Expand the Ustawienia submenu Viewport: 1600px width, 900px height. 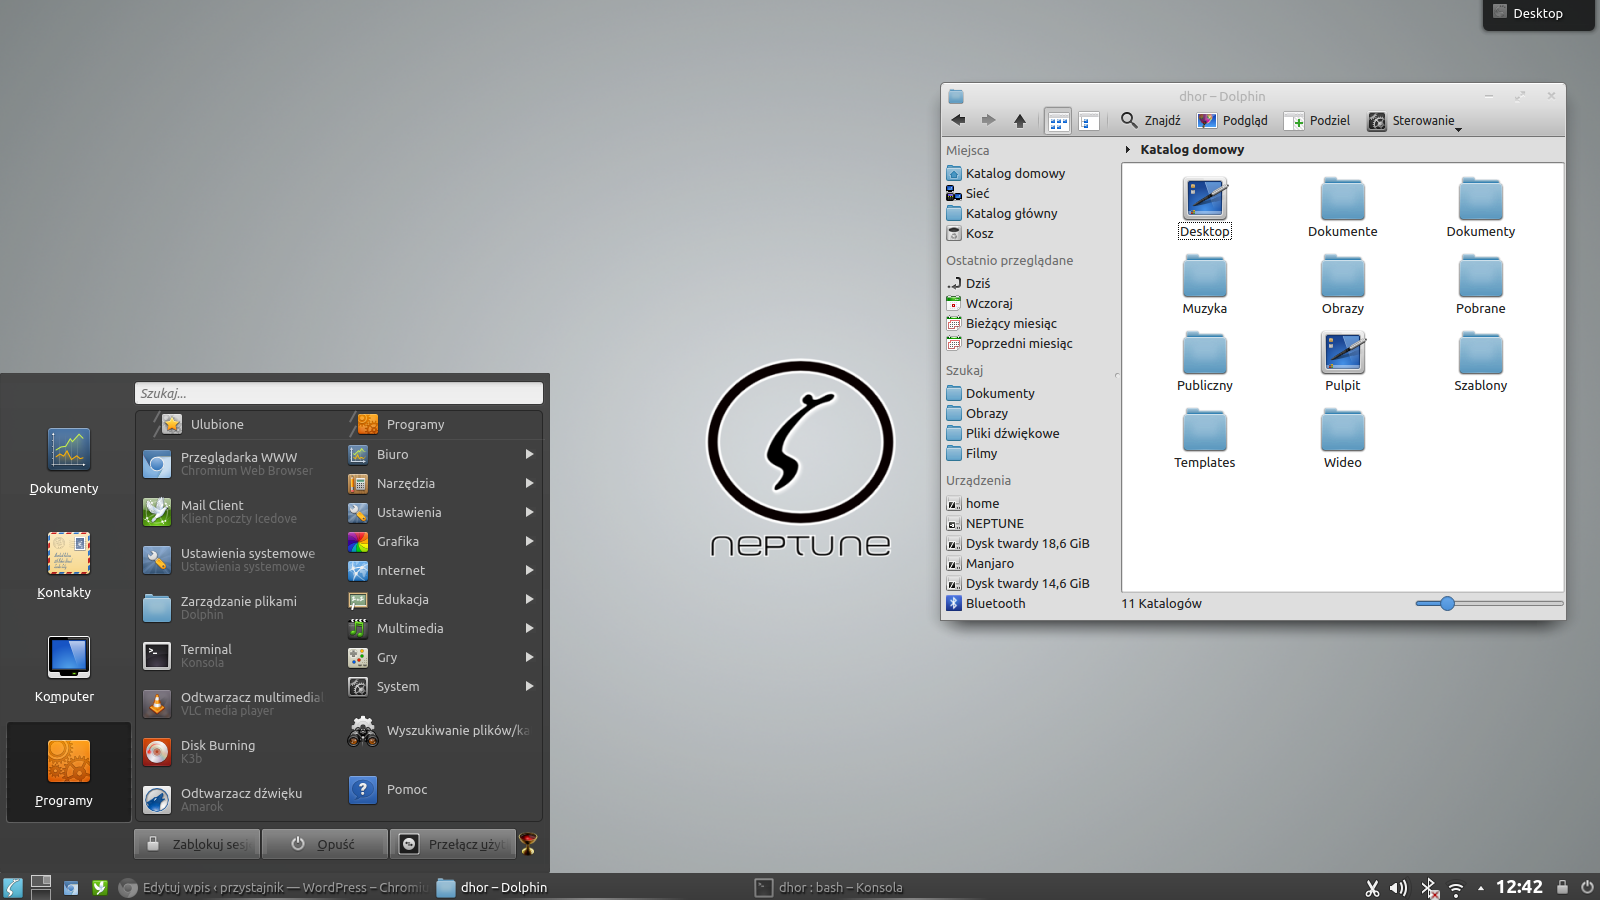[x=441, y=512]
